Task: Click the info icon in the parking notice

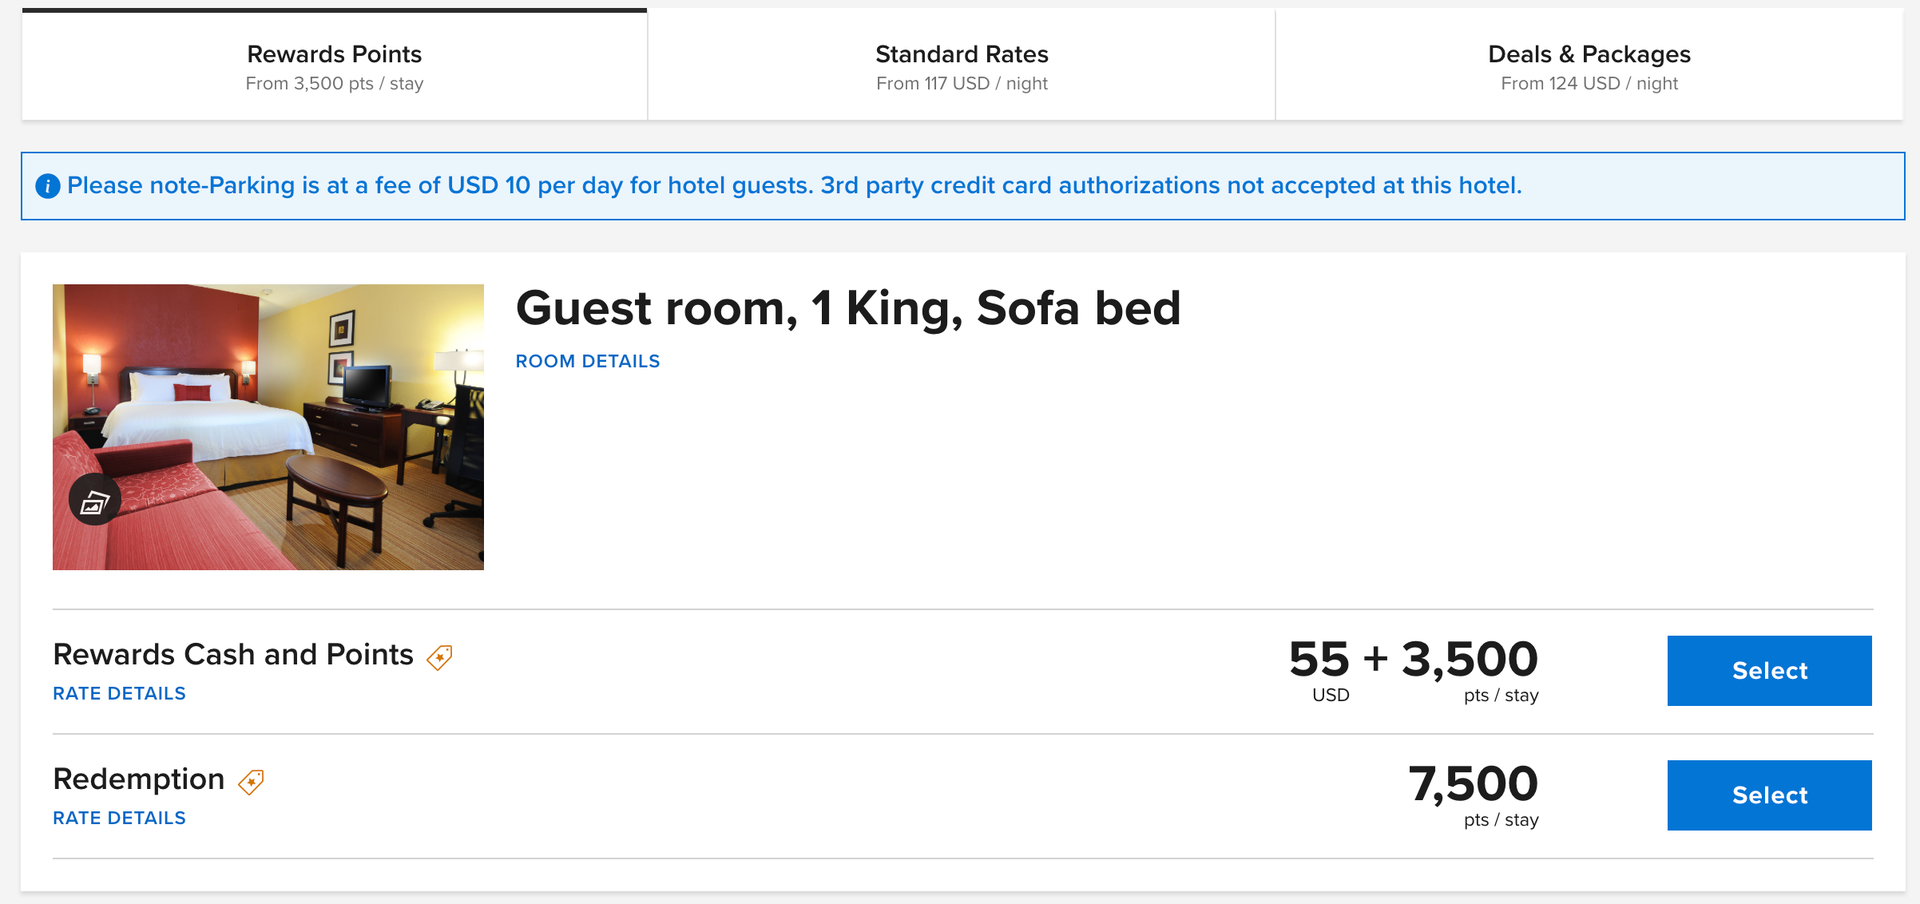Action: [x=47, y=186]
